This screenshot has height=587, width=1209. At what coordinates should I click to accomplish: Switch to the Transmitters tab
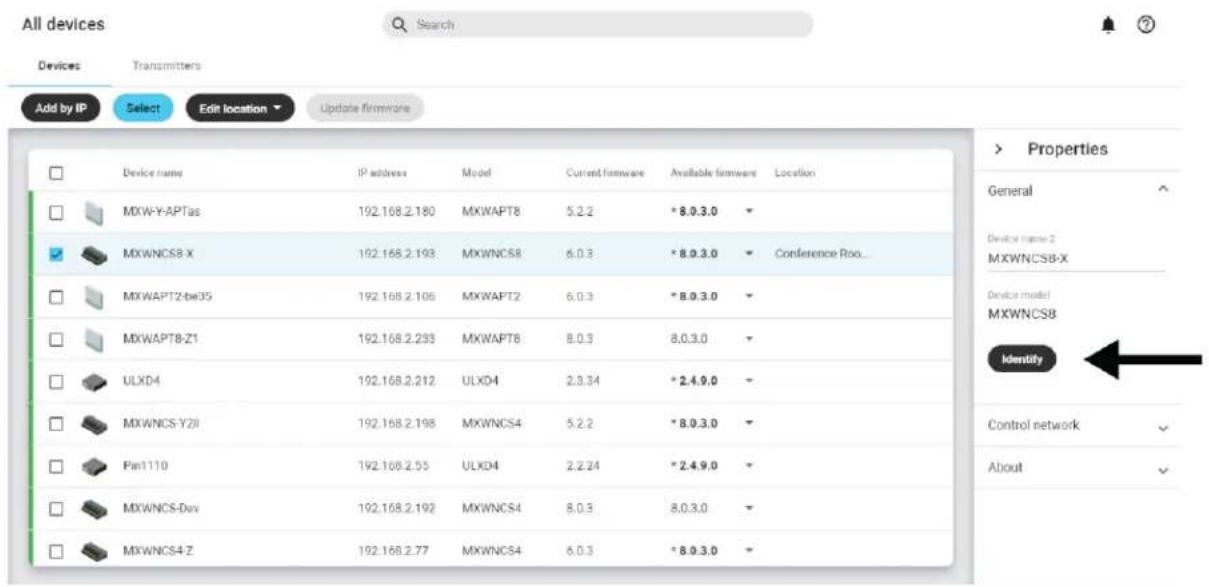(x=166, y=66)
